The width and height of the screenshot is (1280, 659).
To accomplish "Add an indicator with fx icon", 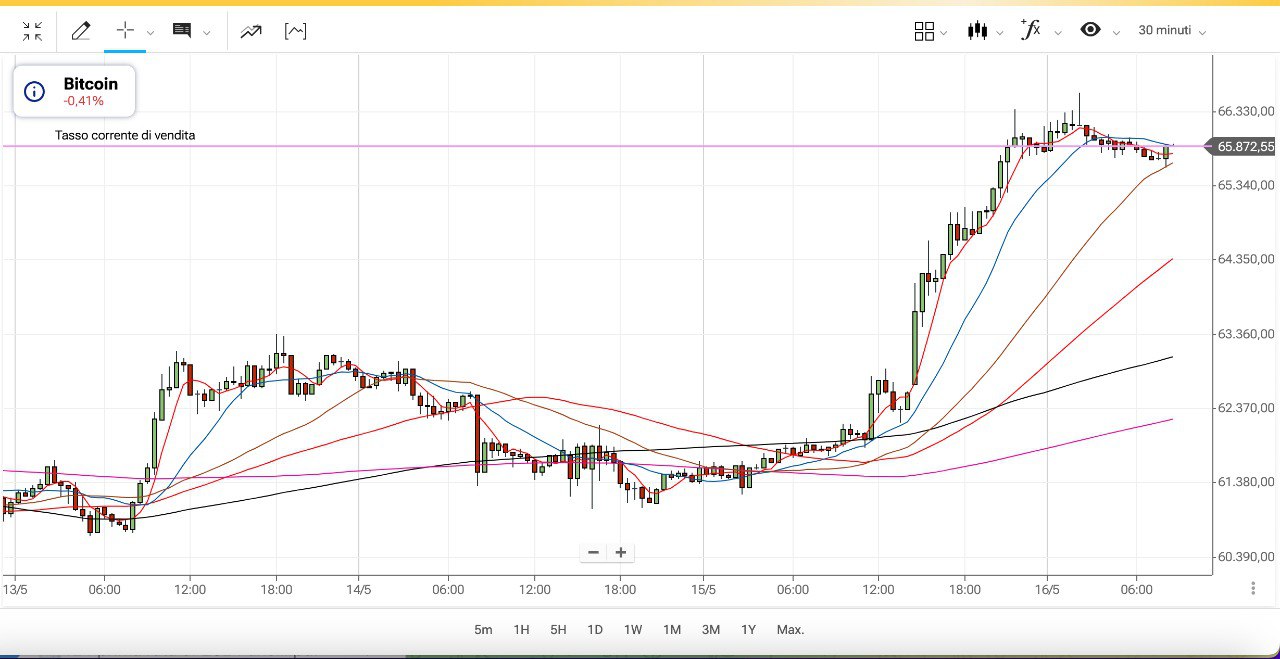I will click(1030, 30).
